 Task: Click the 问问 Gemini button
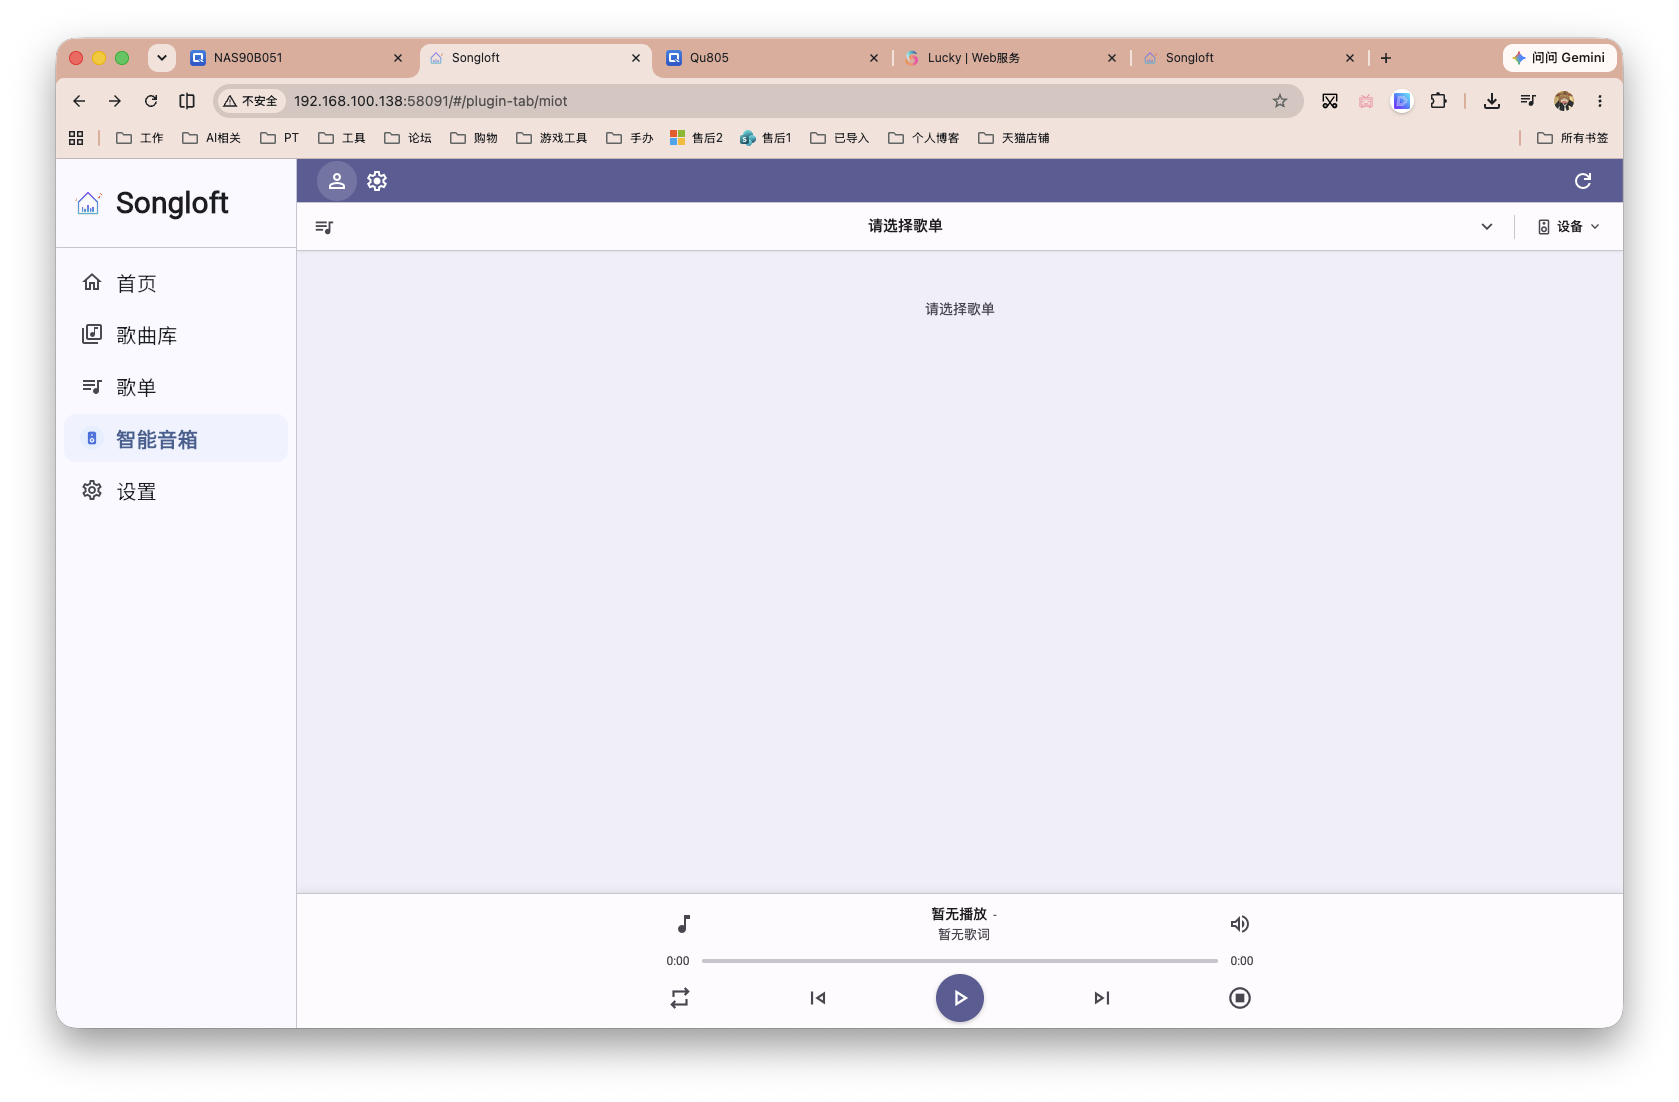coord(1559,58)
